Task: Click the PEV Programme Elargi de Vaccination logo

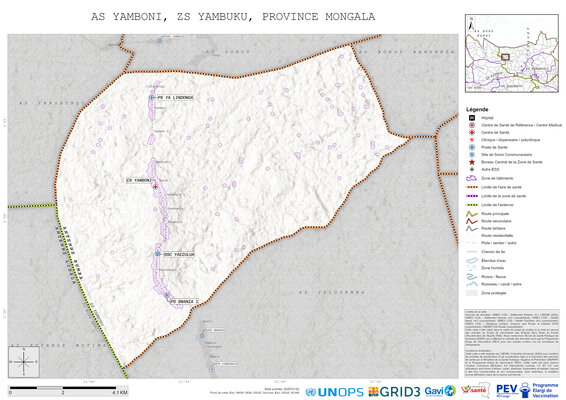Action: tap(527, 390)
